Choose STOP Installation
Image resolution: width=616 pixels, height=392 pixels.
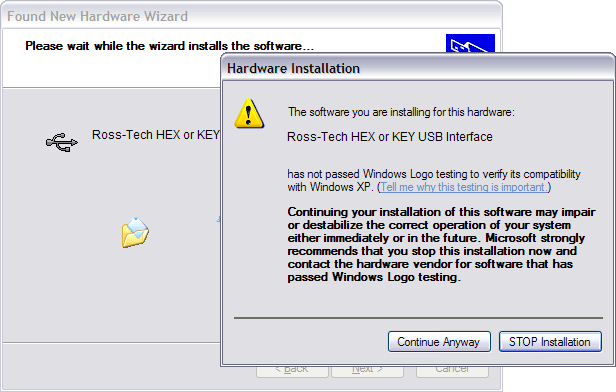coord(550,342)
